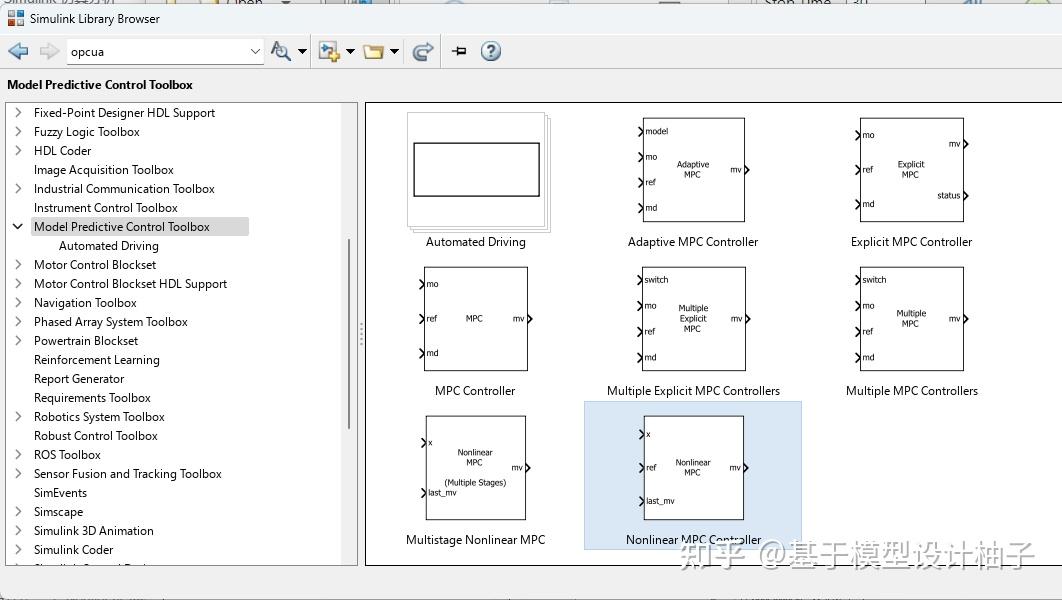Select the Explicit MPC Controller block

[x=911, y=170]
